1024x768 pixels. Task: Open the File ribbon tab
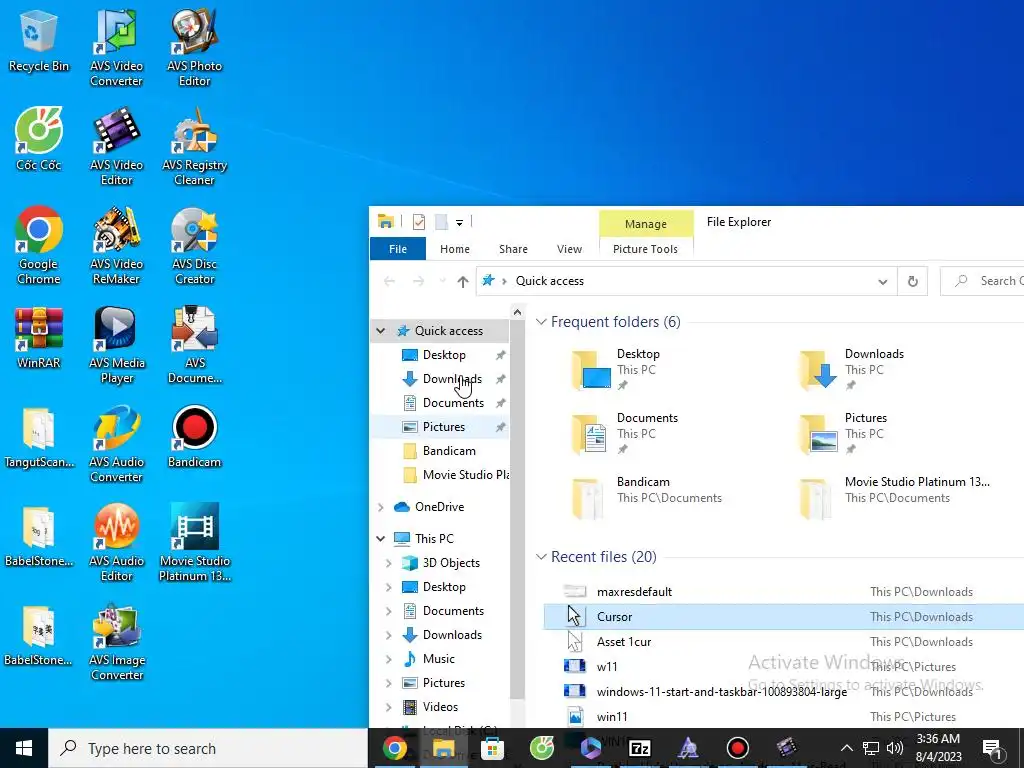[x=398, y=249]
